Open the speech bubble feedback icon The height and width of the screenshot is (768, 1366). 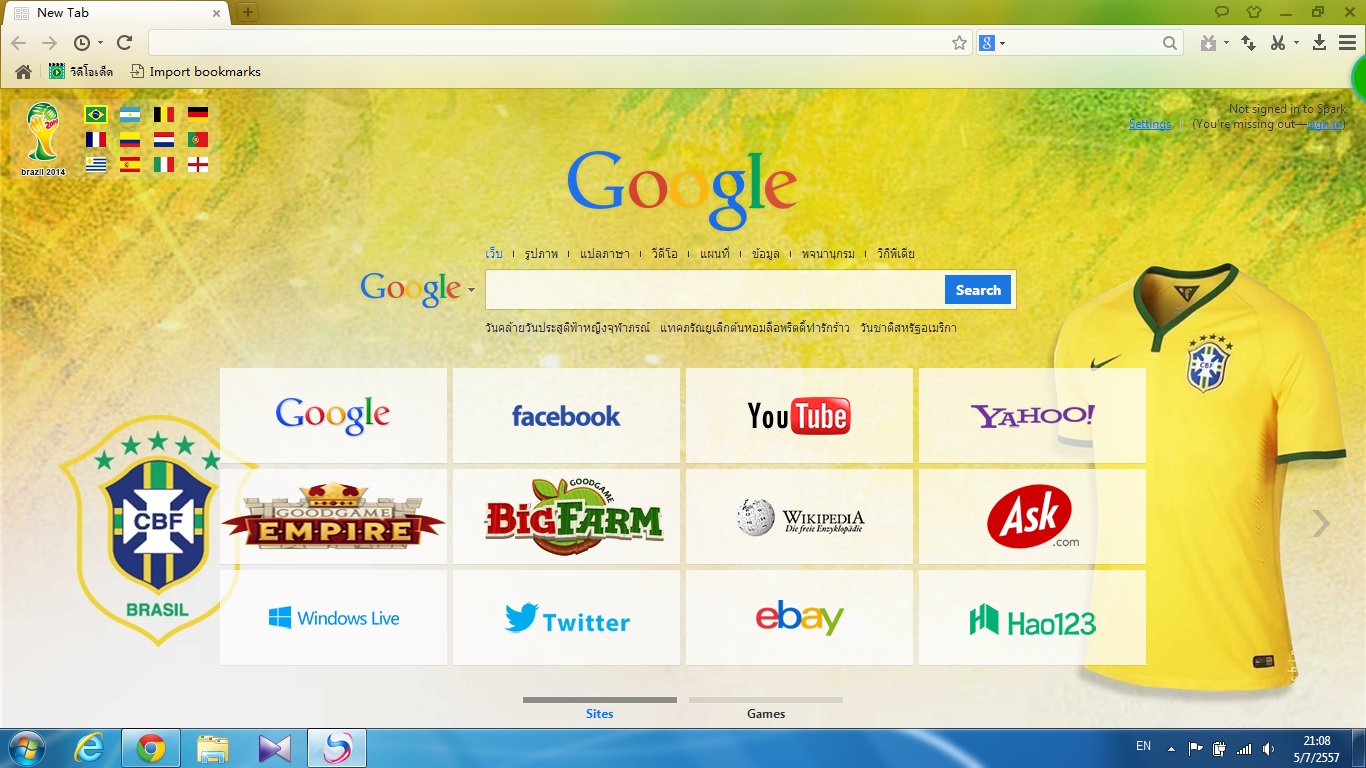[x=1222, y=12]
